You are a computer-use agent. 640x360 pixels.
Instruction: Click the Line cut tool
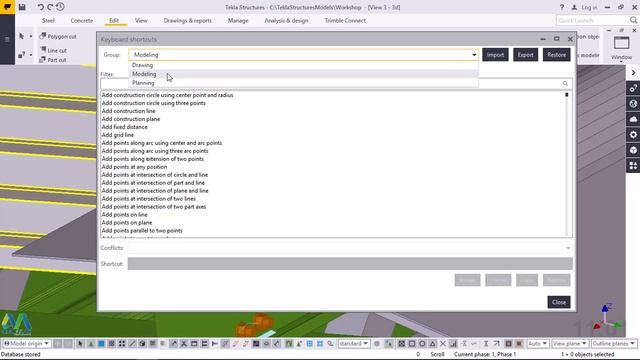click(x=53, y=50)
